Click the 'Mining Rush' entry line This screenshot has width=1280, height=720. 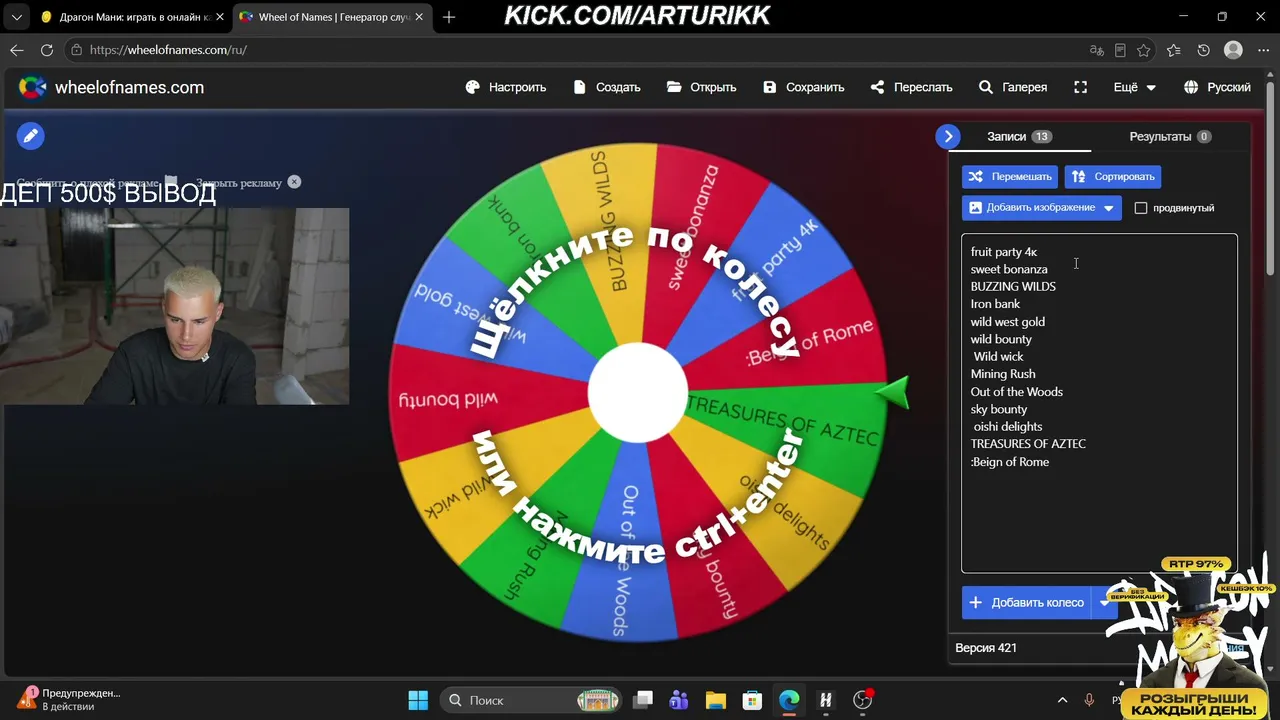(1003, 374)
